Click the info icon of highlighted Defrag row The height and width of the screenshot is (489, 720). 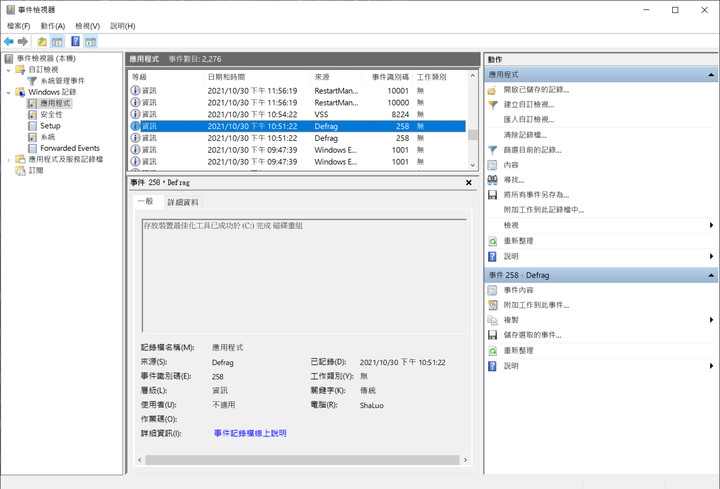click(135, 126)
